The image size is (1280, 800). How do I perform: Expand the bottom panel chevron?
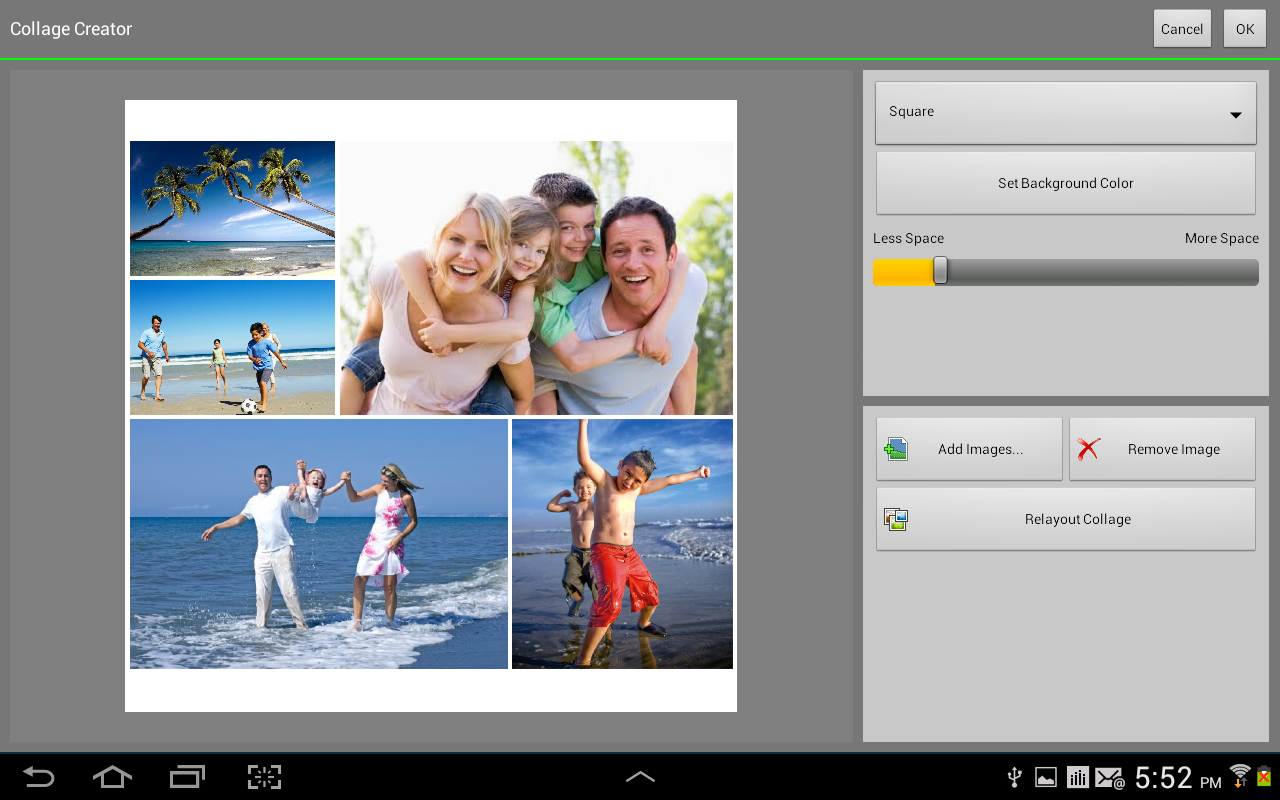[640, 777]
